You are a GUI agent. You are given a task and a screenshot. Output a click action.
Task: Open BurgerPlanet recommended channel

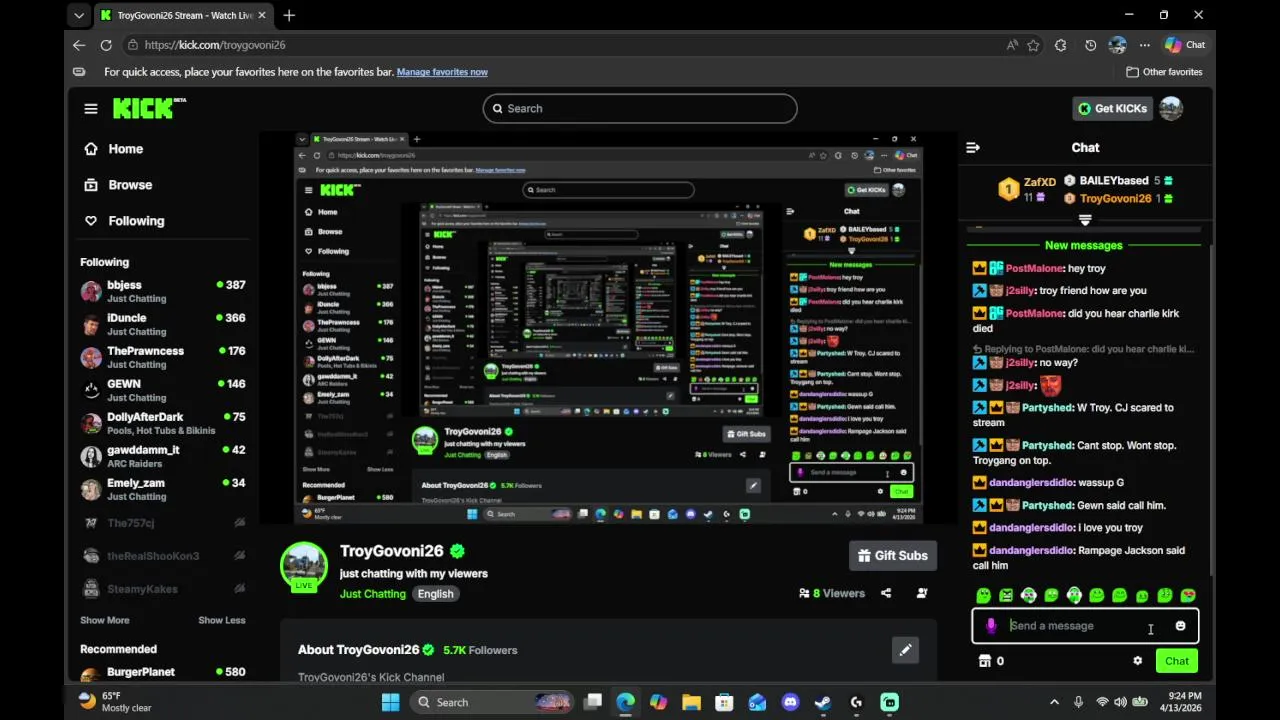[164, 674]
